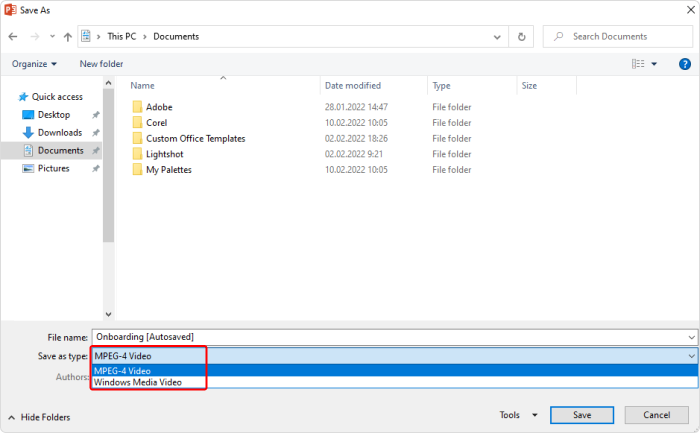Click the File name input field
The width and height of the screenshot is (700, 433).
(x=389, y=337)
